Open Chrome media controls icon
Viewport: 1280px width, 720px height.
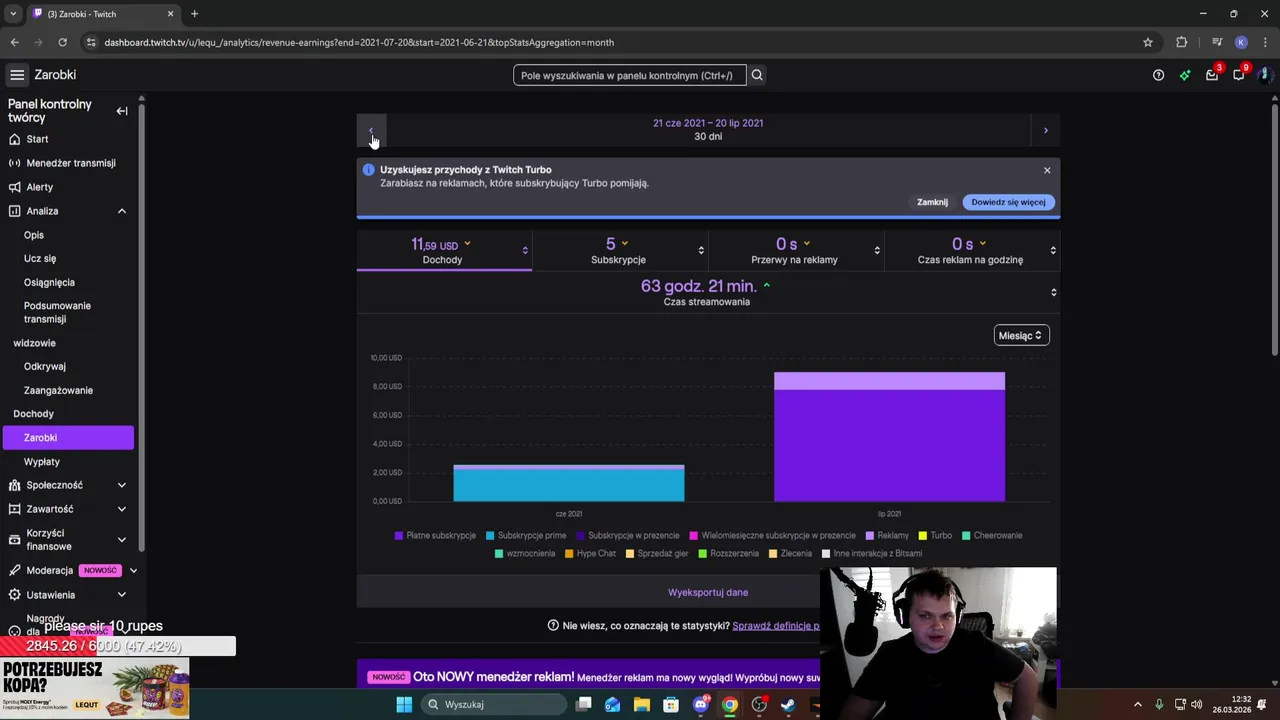1217,42
